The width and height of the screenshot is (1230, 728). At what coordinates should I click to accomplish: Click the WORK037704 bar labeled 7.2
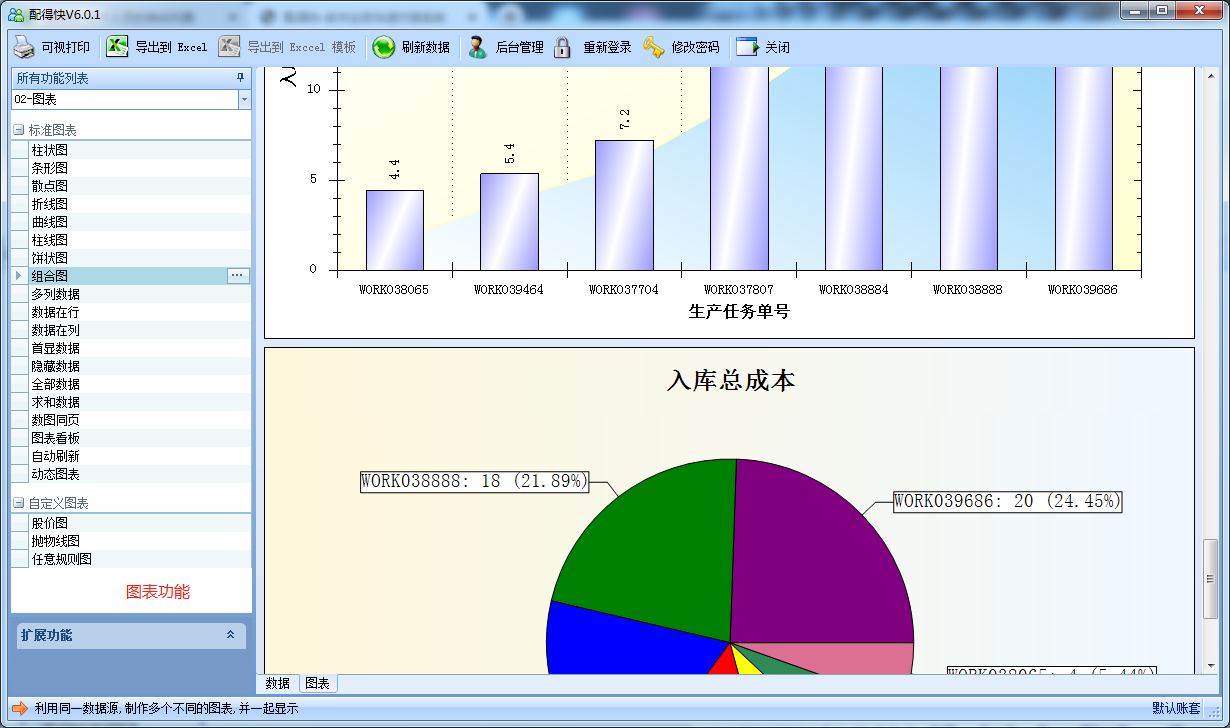(x=624, y=205)
